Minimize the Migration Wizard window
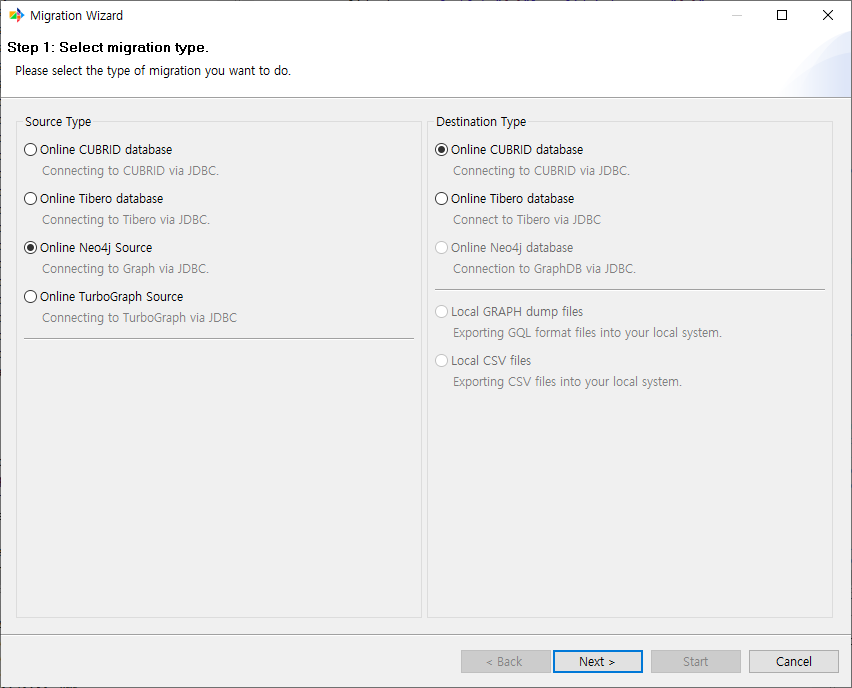 click(x=736, y=16)
